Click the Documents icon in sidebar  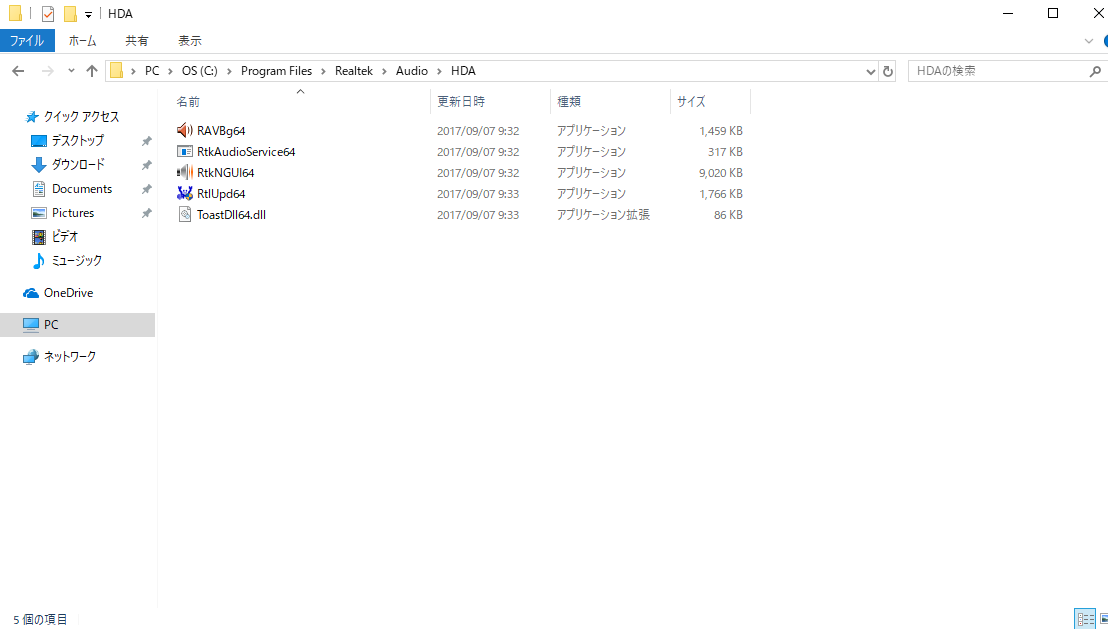39,189
